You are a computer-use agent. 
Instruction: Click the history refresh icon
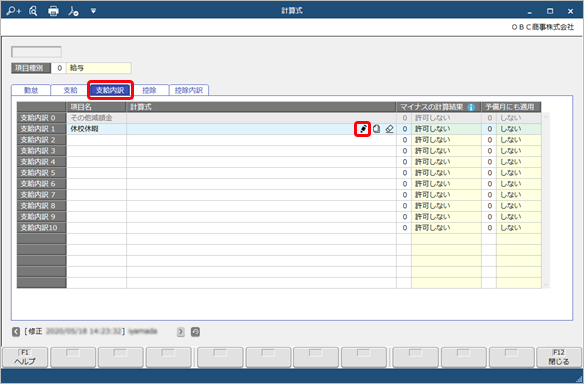(x=195, y=331)
